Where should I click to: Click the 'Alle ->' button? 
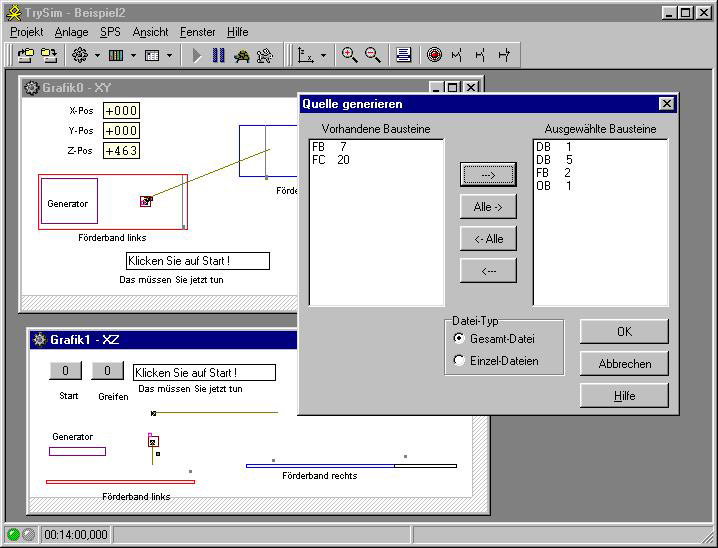(x=488, y=207)
